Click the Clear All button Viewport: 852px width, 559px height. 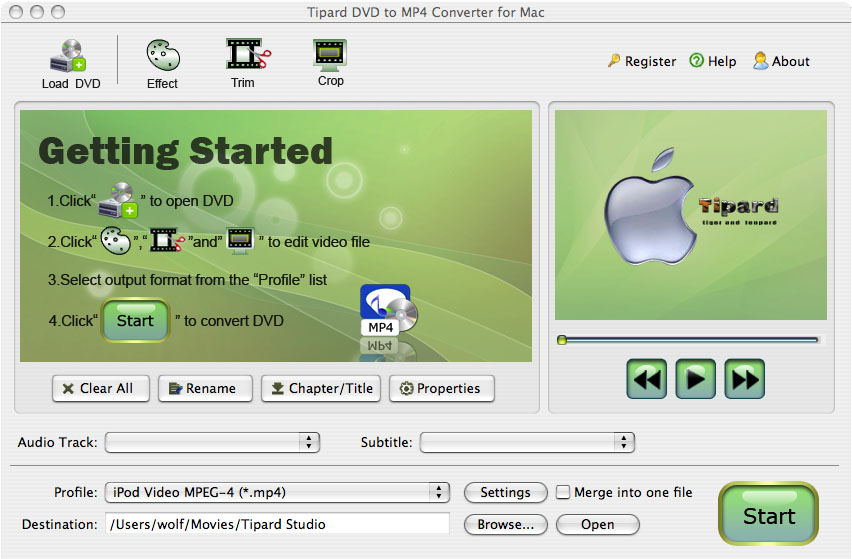pyautogui.click(x=100, y=389)
